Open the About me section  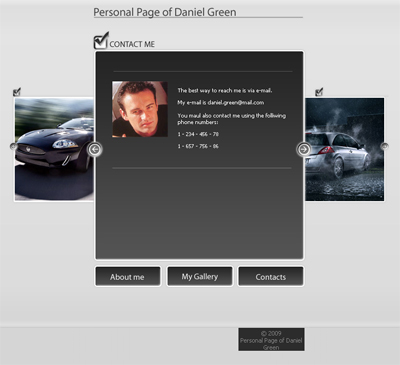coord(128,276)
